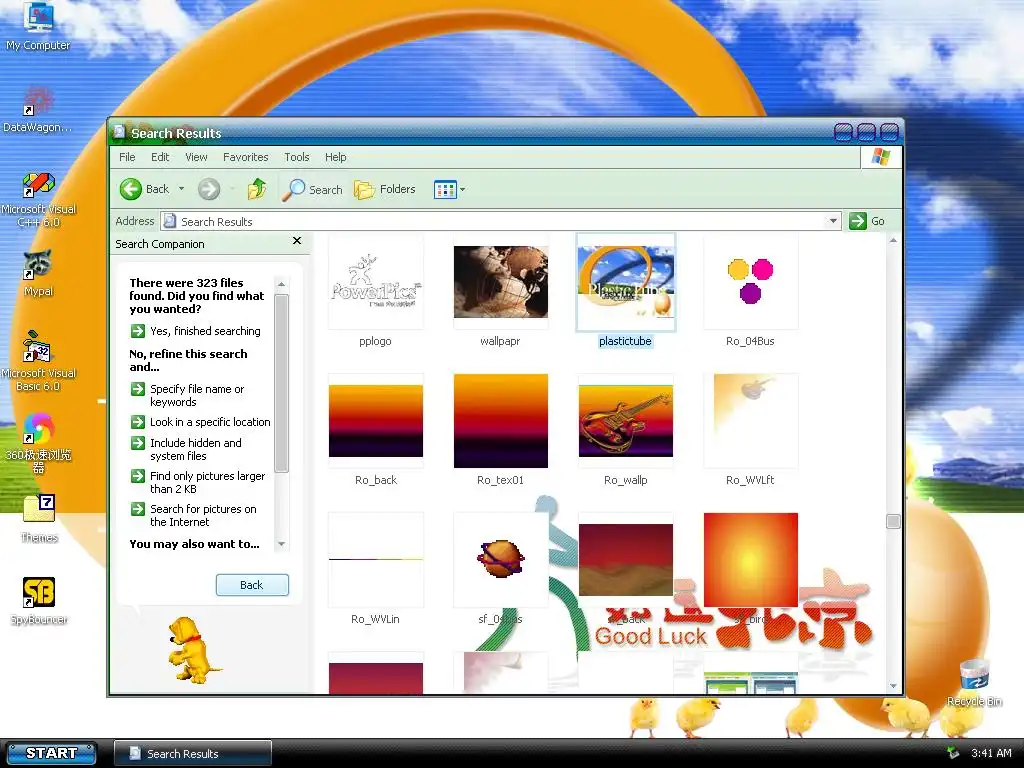Select the Ro_tex01 thumbnail

point(501,421)
